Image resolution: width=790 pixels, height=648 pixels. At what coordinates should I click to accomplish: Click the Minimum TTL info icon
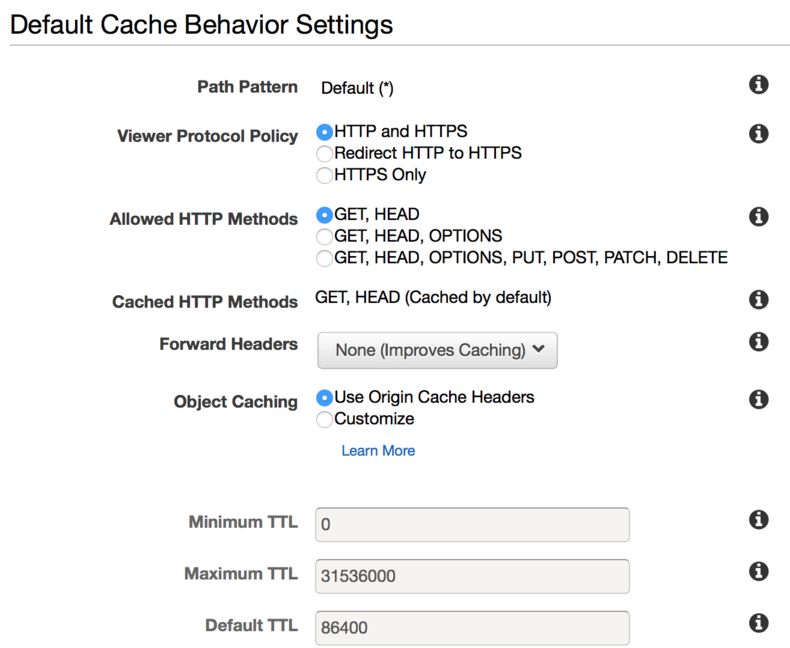pyautogui.click(x=758, y=519)
